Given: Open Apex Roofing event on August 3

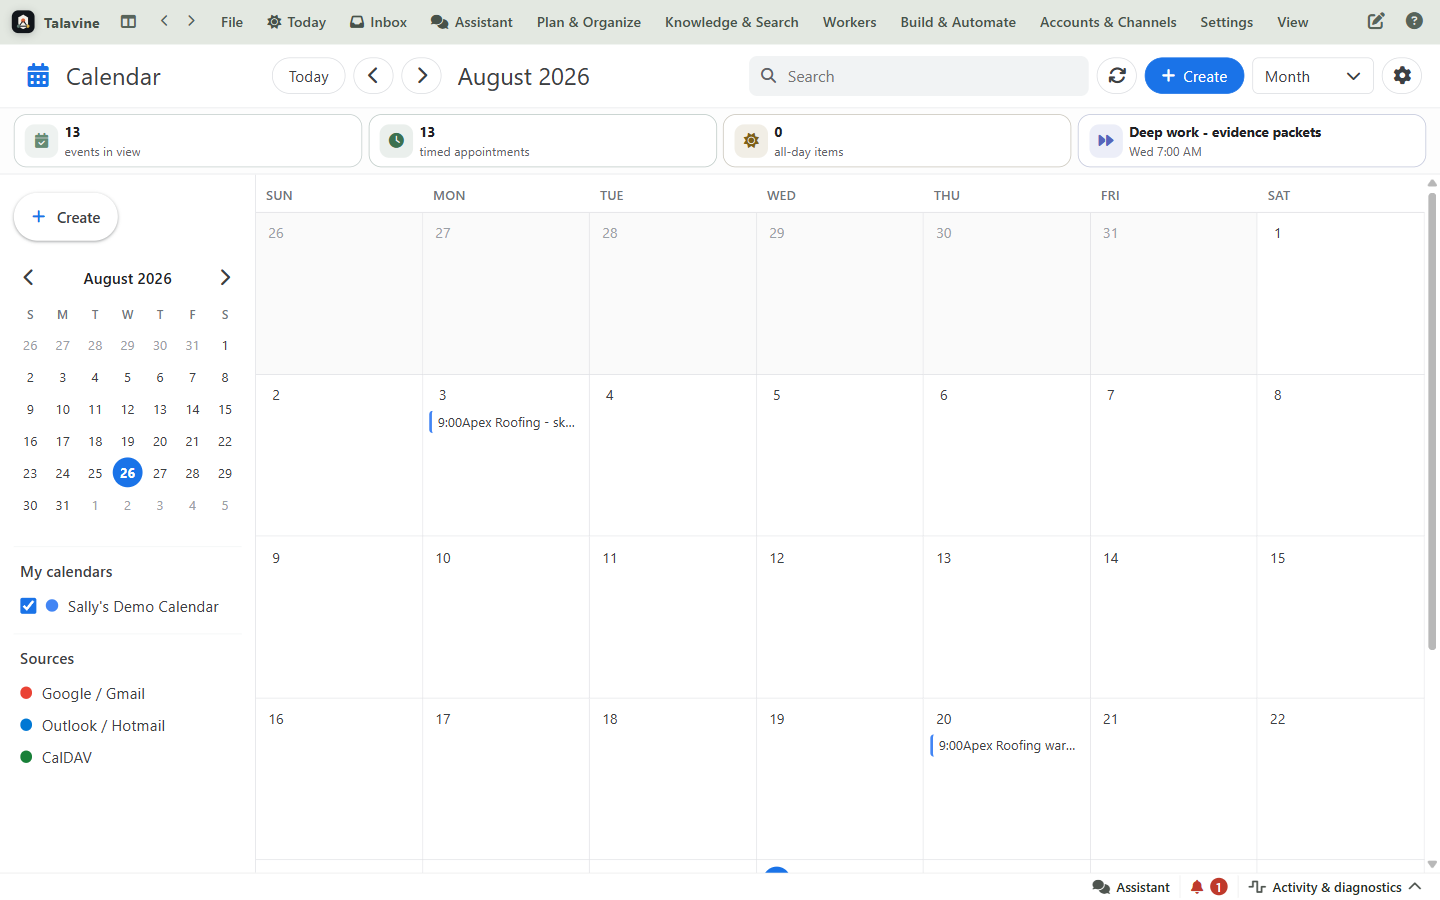Looking at the screenshot, I should (x=505, y=422).
